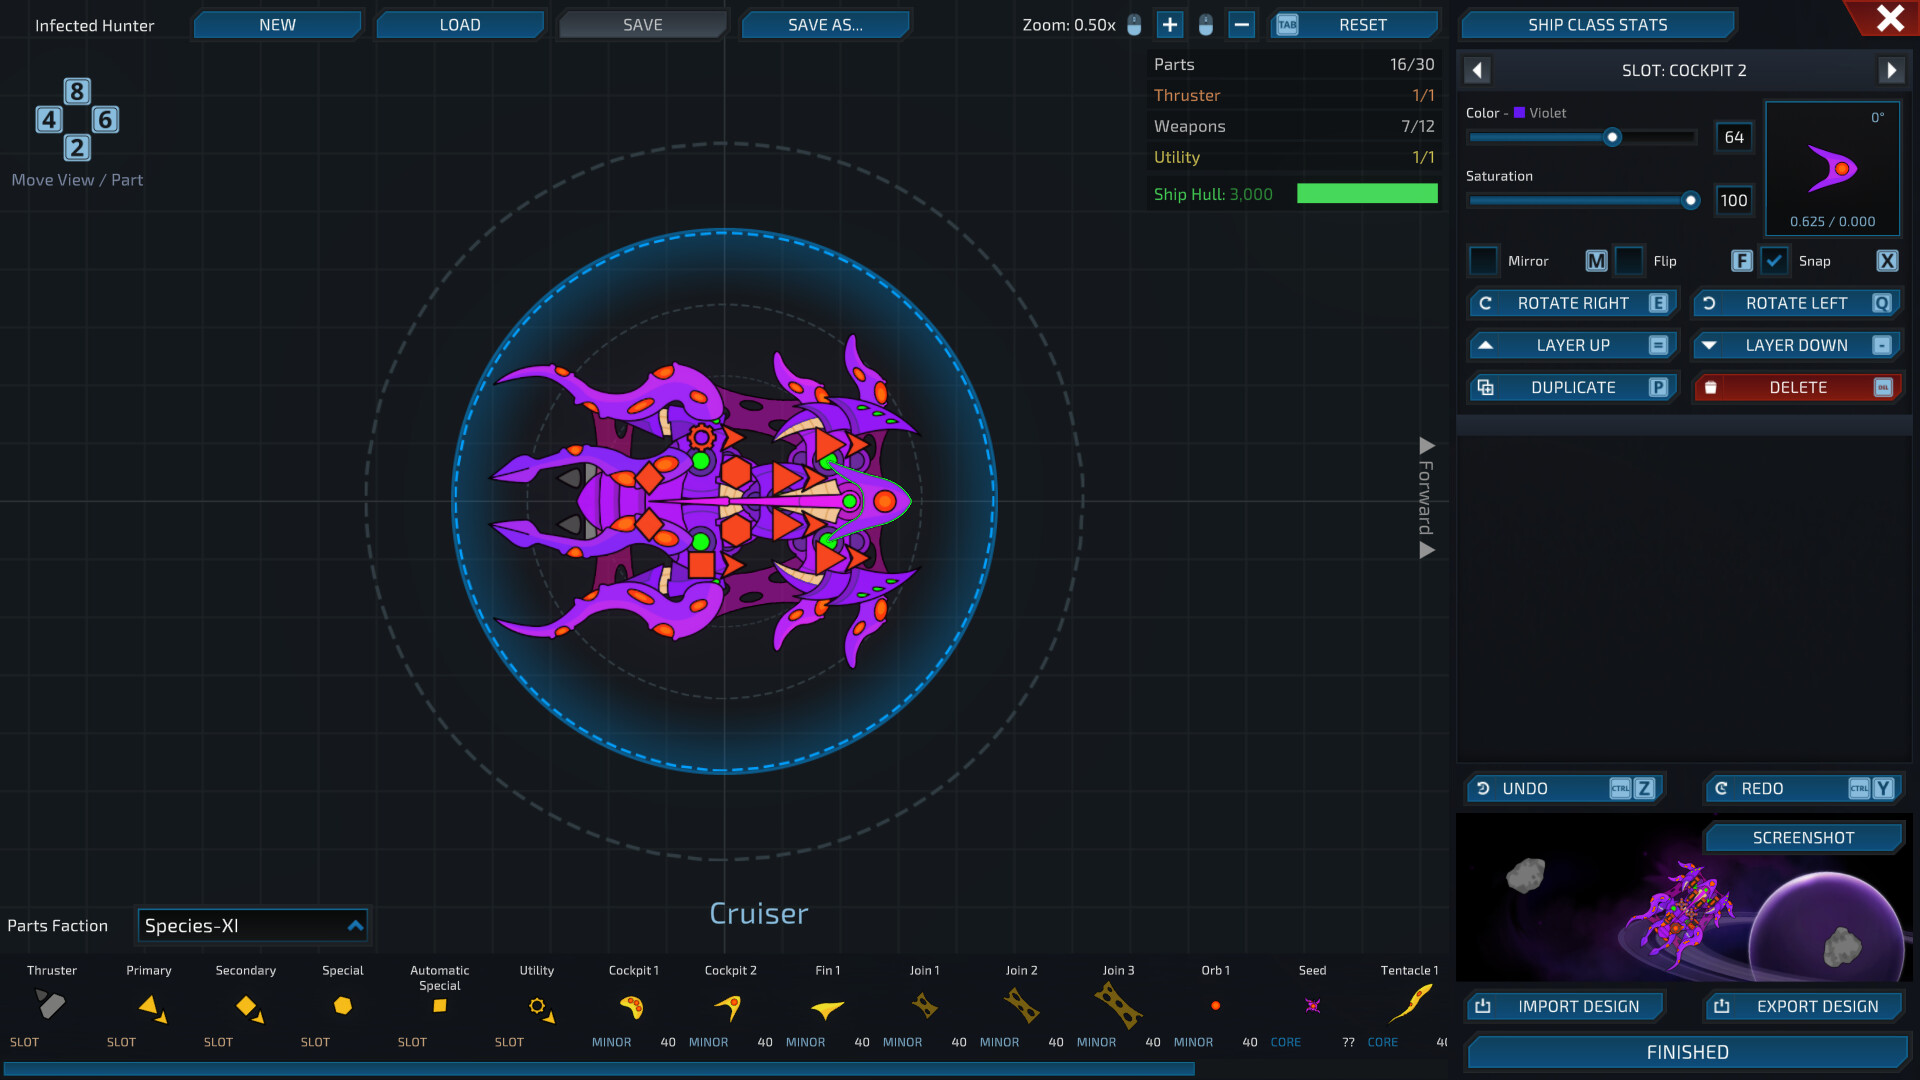The image size is (1920, 1080).
Task: Open the LOAD menu
Action: pyautogui.click(x=460, y=24)
